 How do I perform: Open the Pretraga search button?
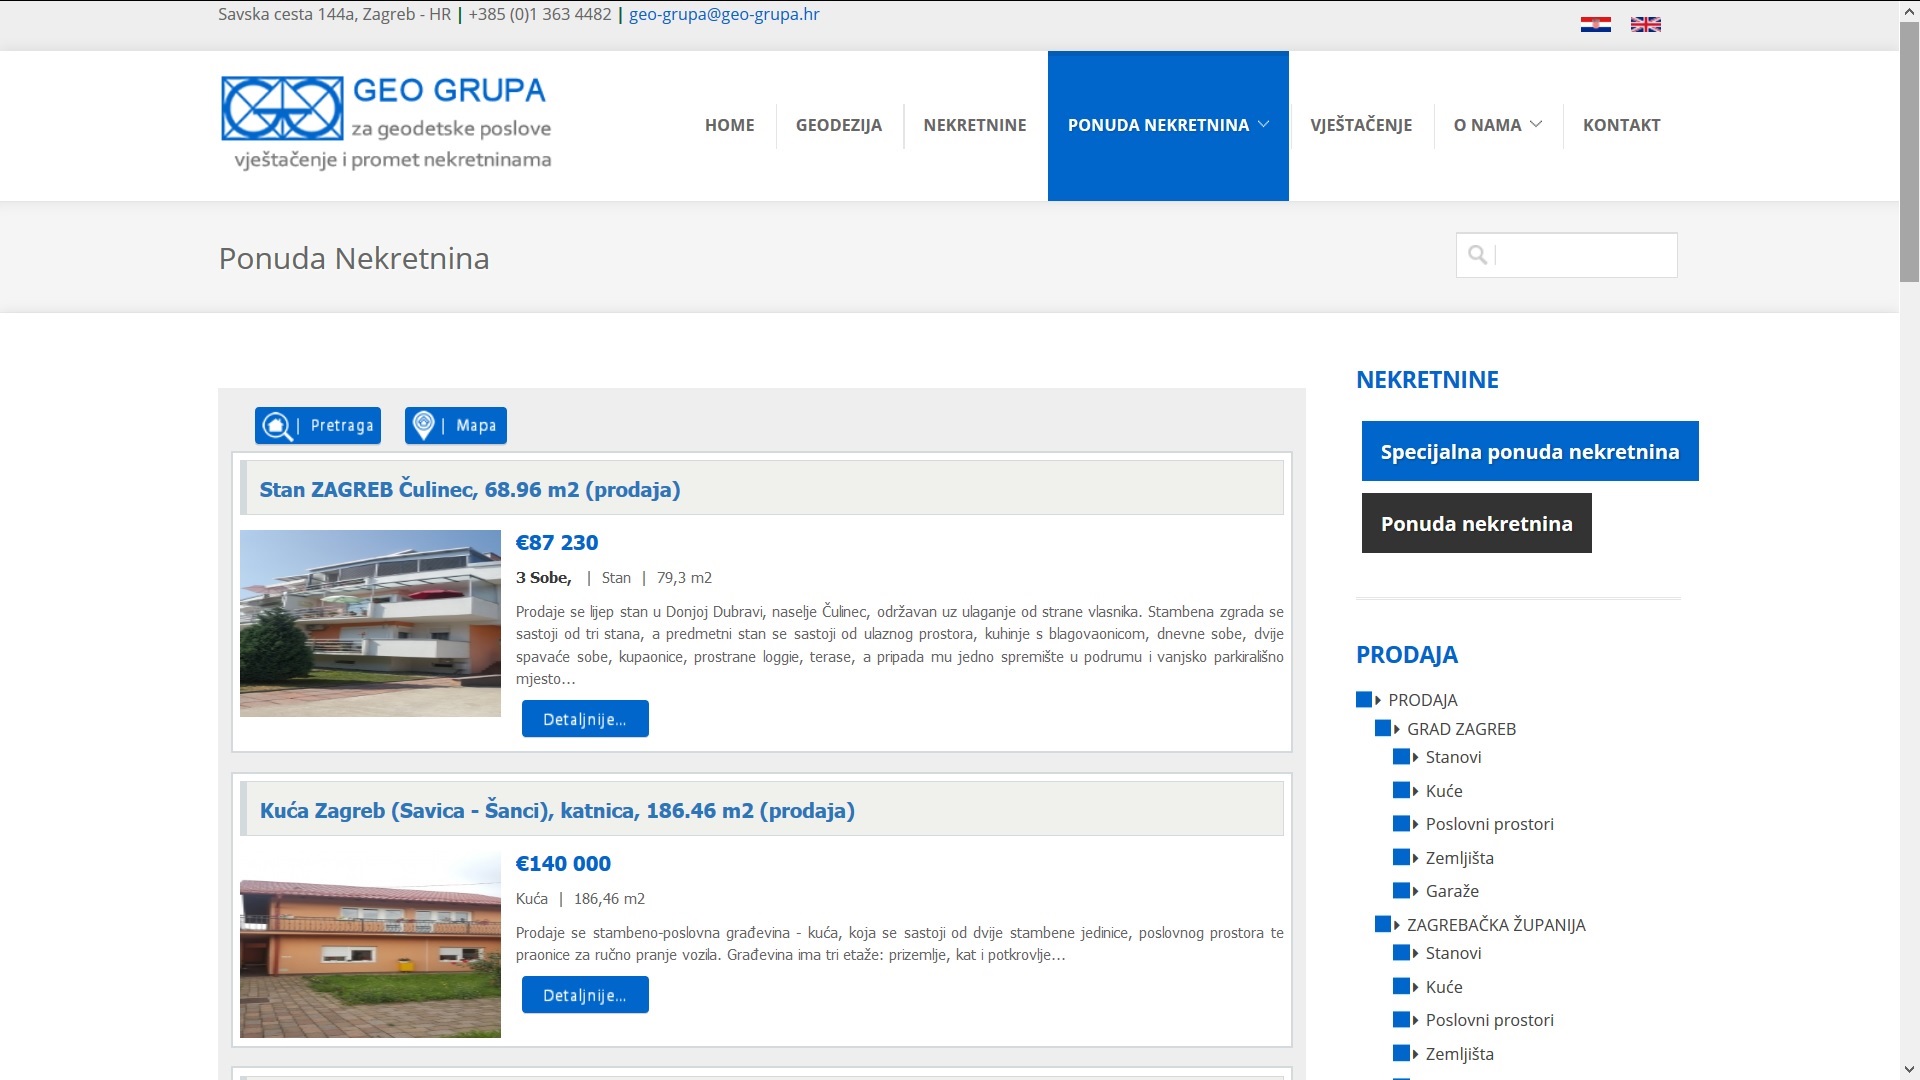pyautogui.click(x=318, y=425)
